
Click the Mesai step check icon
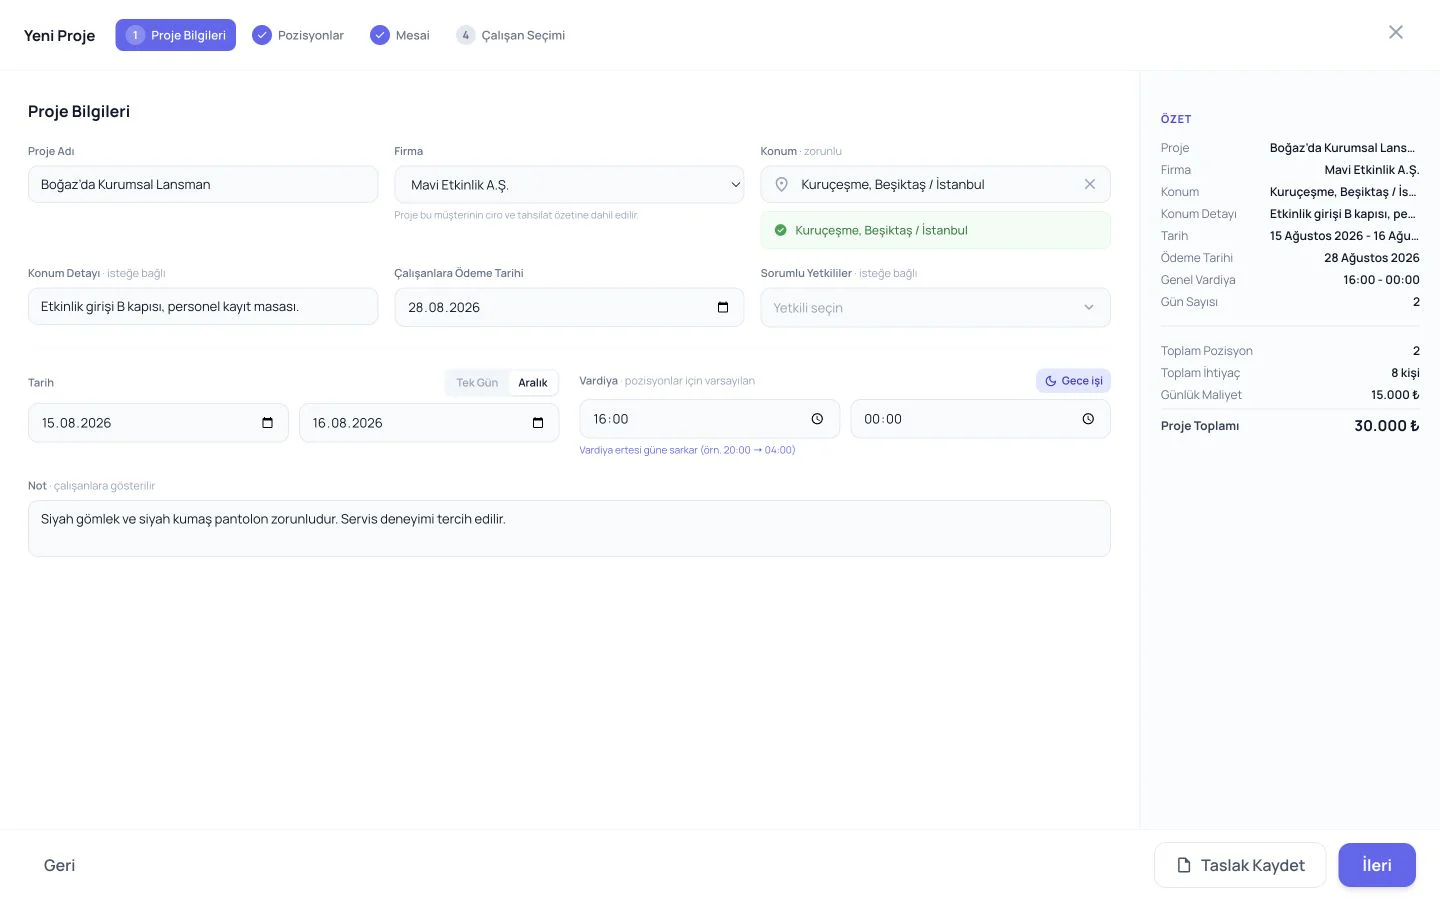click(x=380, y=35)
